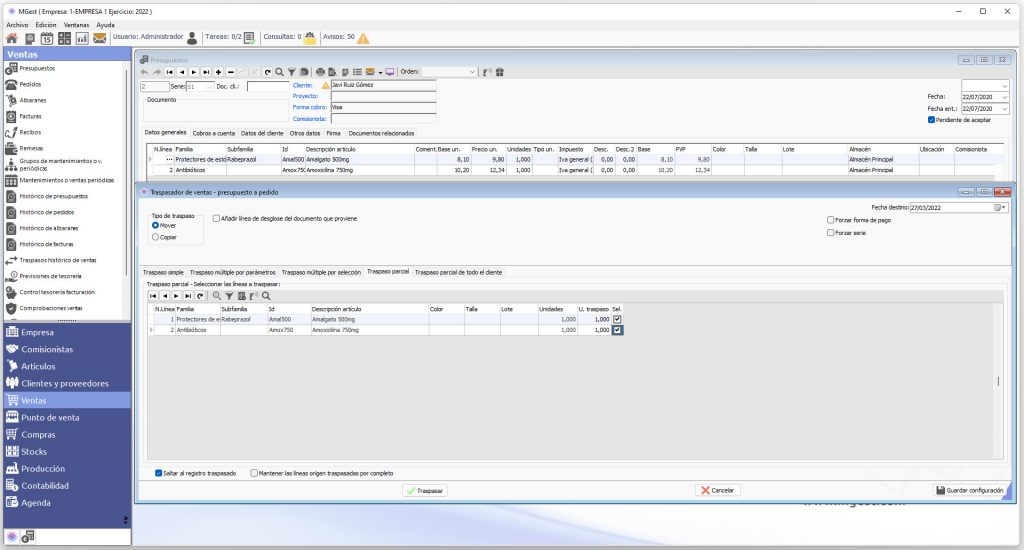Viewport: 1024px width, 550px height.
Task: Open the Fecha ent. date dropdown
Action: click(1004, 109)
